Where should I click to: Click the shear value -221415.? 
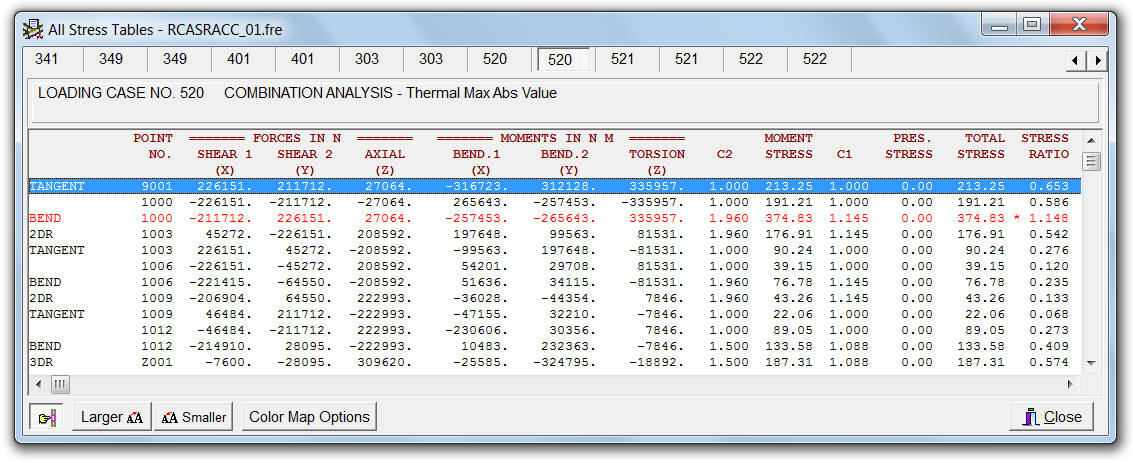tap(221, 282)
